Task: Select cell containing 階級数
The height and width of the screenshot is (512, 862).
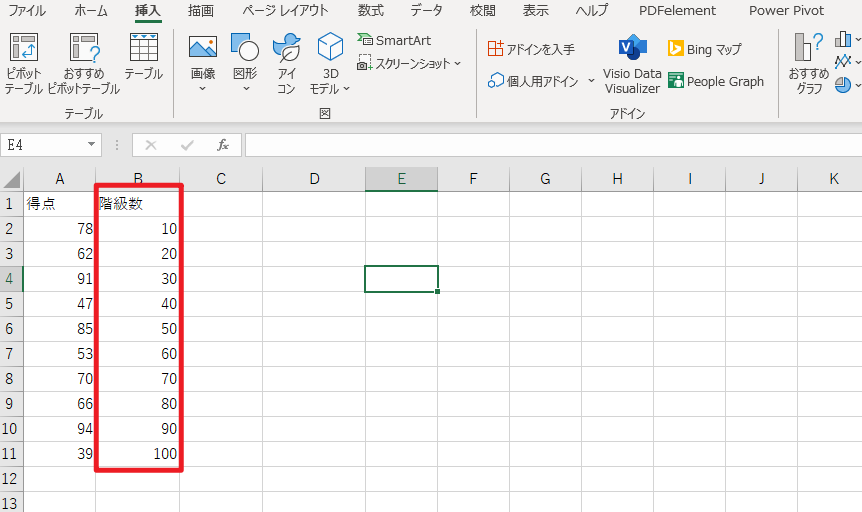Action: coord(137,204)
